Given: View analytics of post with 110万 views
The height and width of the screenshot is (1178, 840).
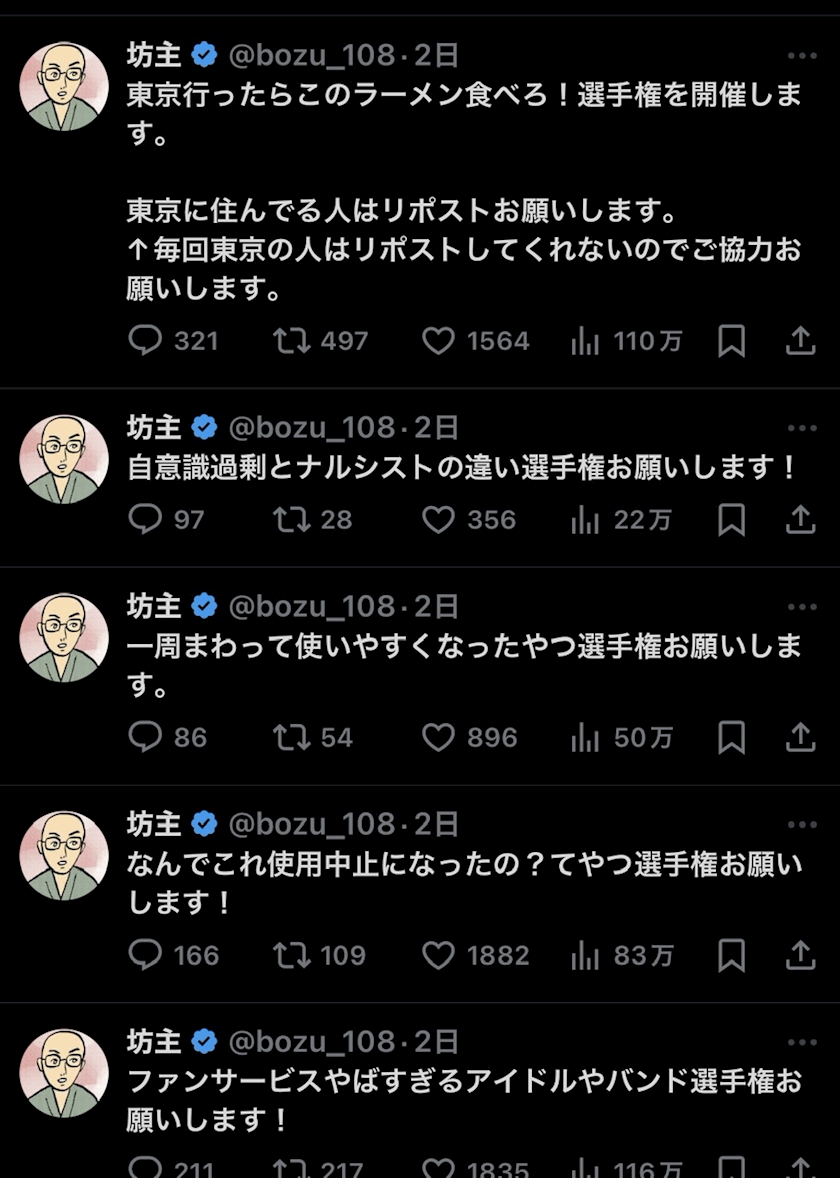Looking at the screenshot, I should click(585, 342).
